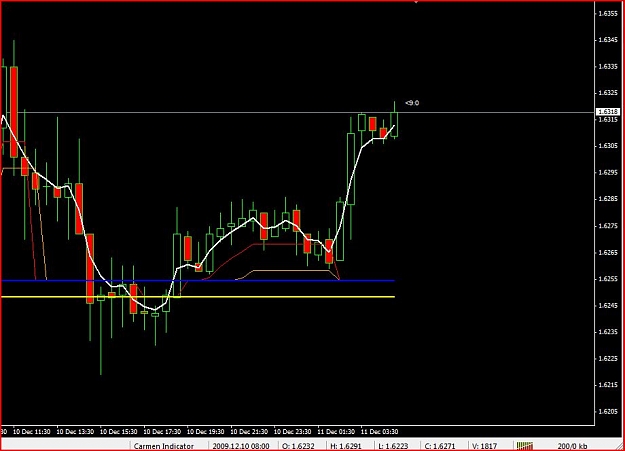
Task: Click the 1.6235 price scale label
Action: click(x=609, y=332)
